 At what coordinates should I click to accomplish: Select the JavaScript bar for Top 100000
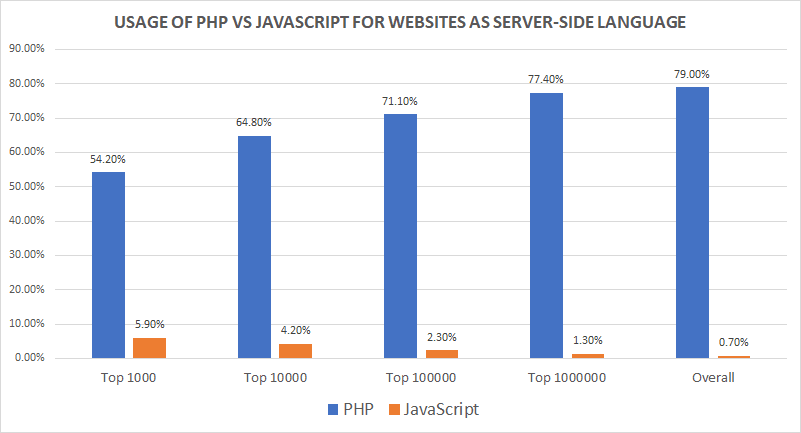[x=441, y=354]
